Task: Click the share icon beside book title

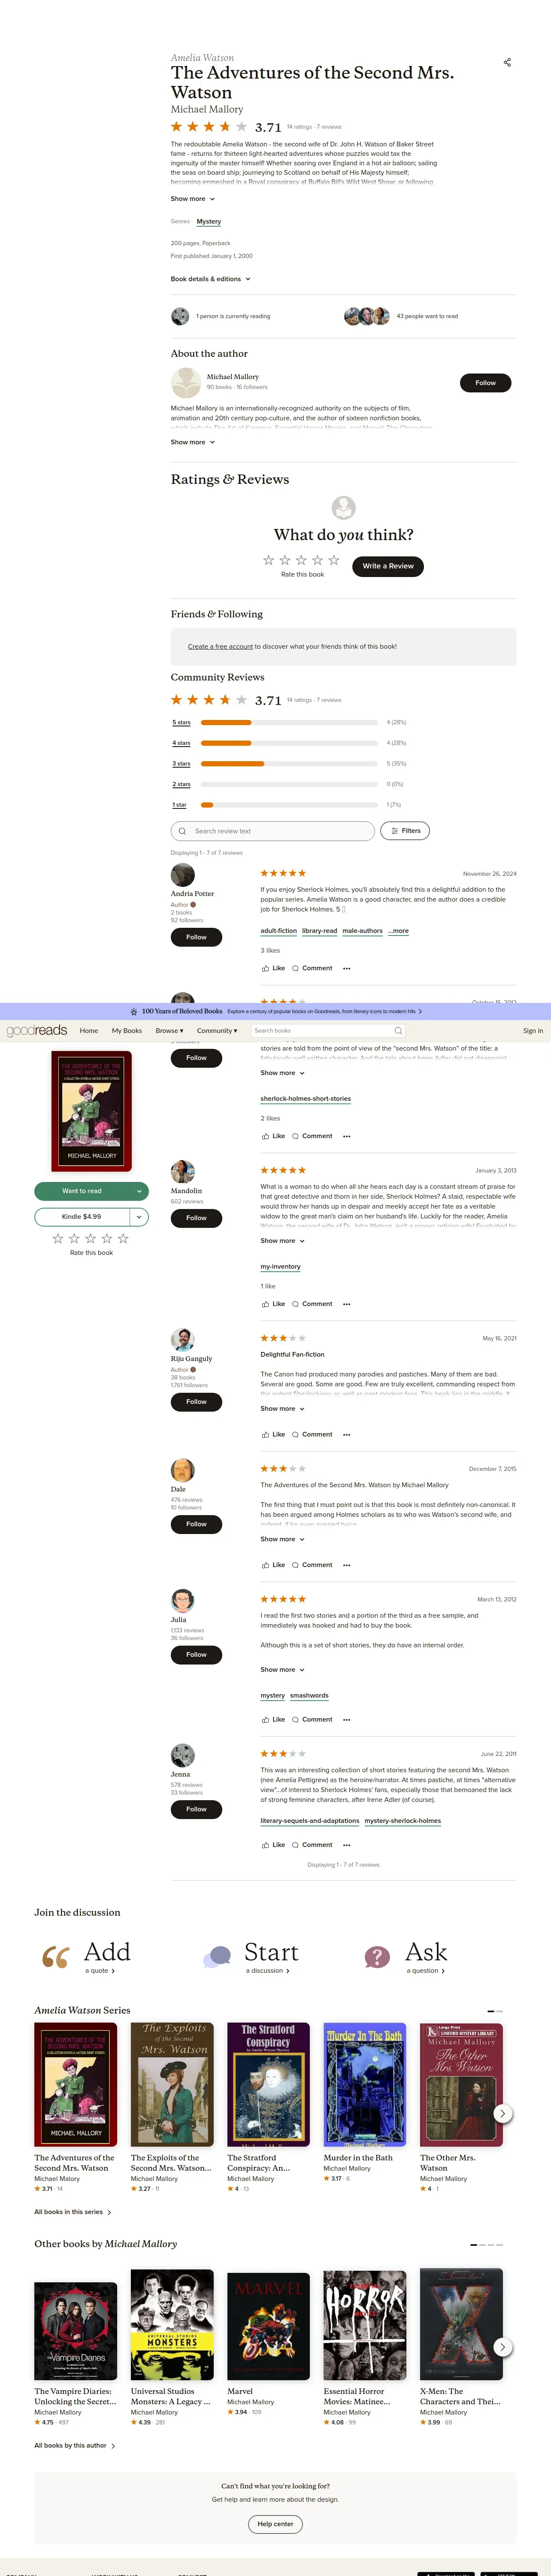Action: (x=507, y=62)
